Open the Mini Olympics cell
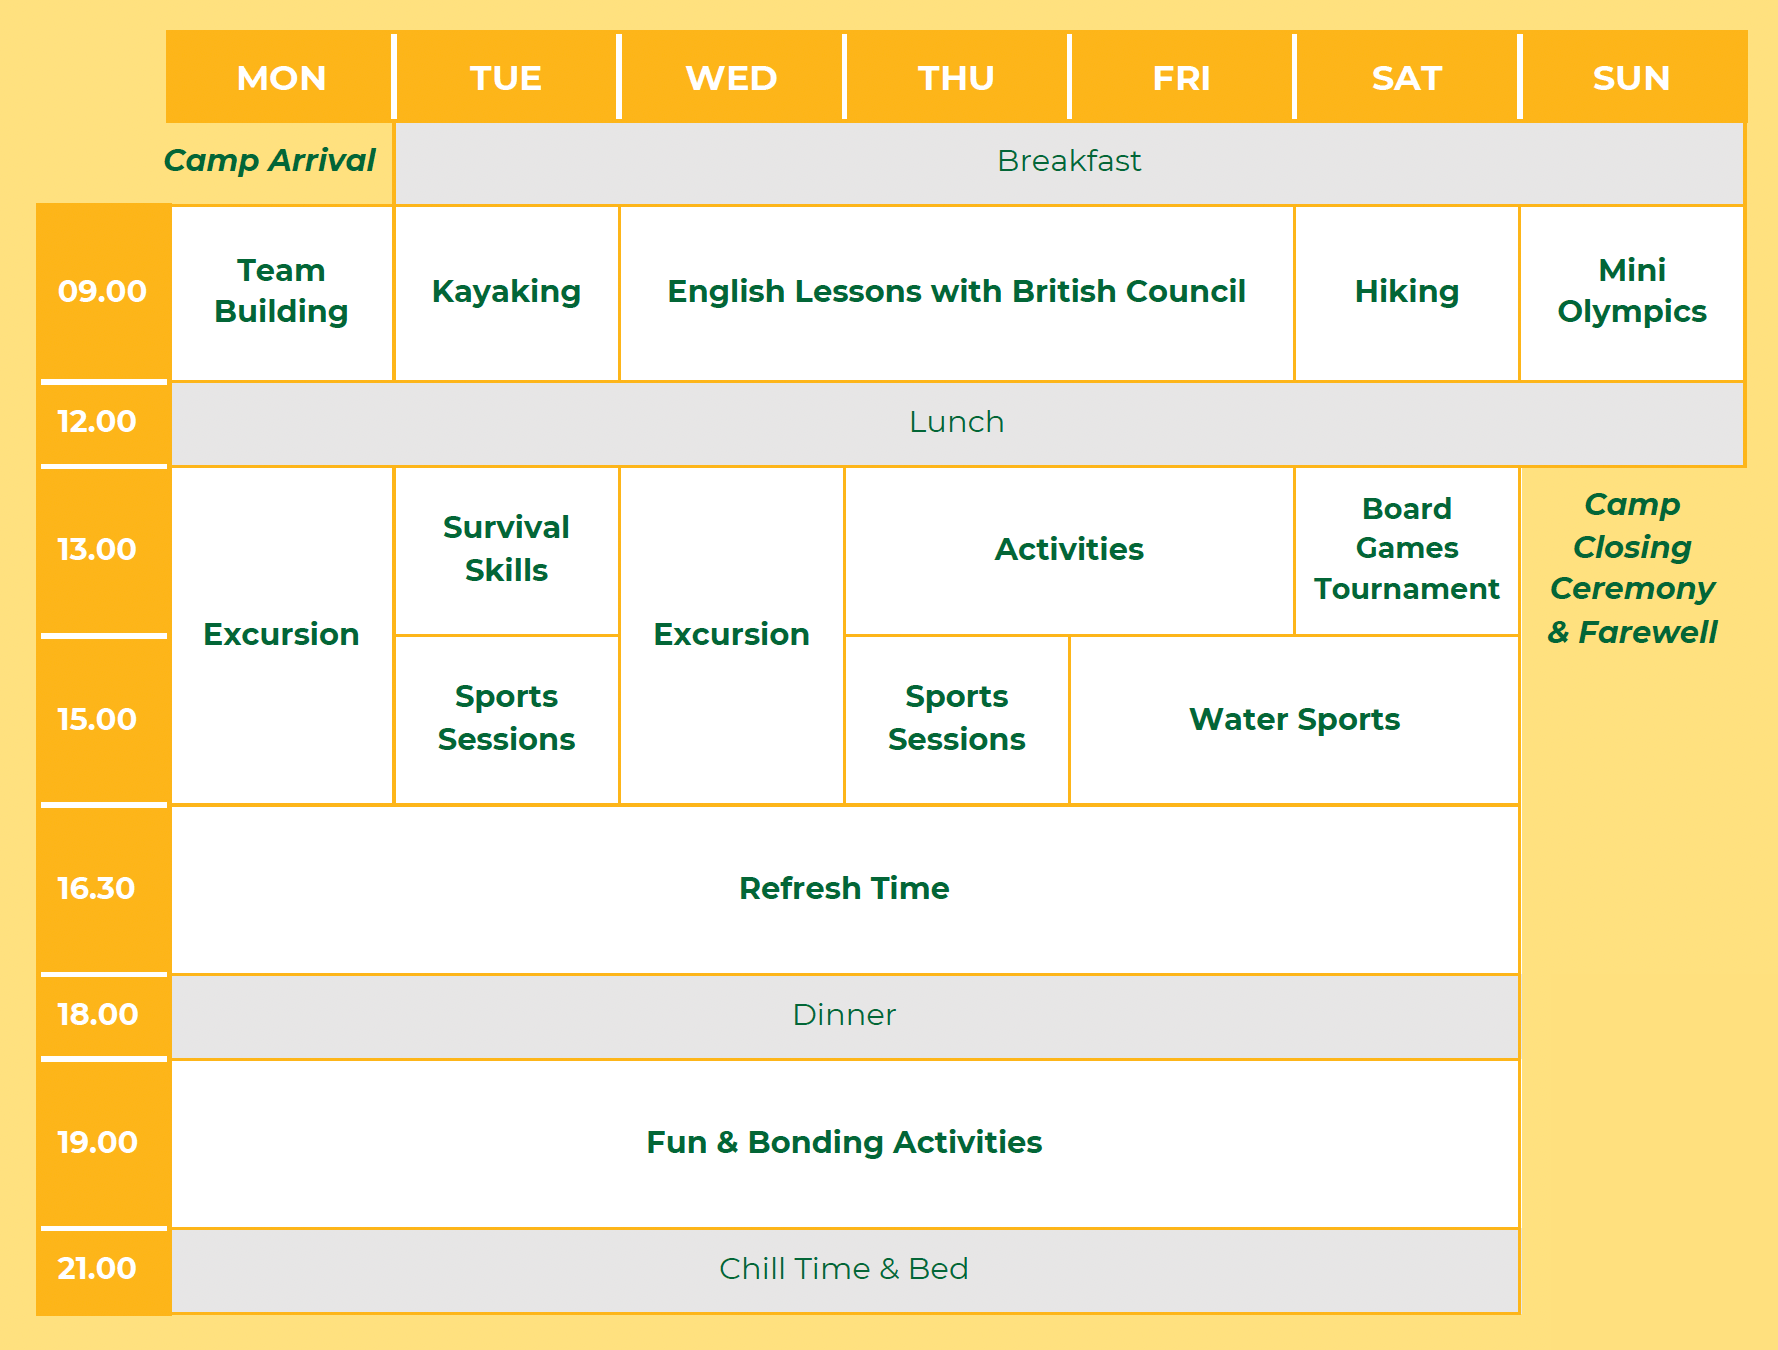This screenshot has width=1778, height=1350. [x=1631, y=291]
